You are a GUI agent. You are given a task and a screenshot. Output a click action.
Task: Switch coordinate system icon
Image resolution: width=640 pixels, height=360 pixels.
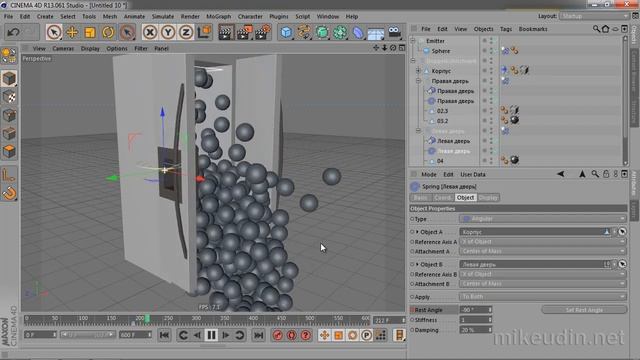pos(204,32)
